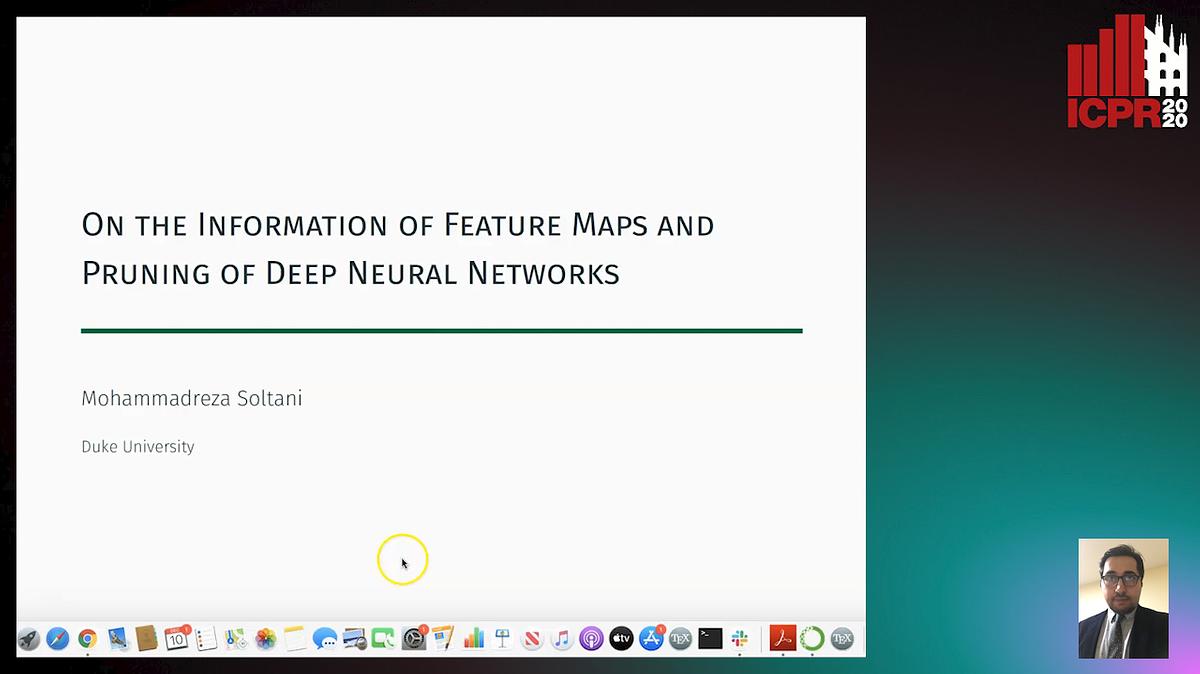Image resolution: width=1200 pixels, height=674 pixels.
Task: Open Slack from the dock
Action: 739,638
